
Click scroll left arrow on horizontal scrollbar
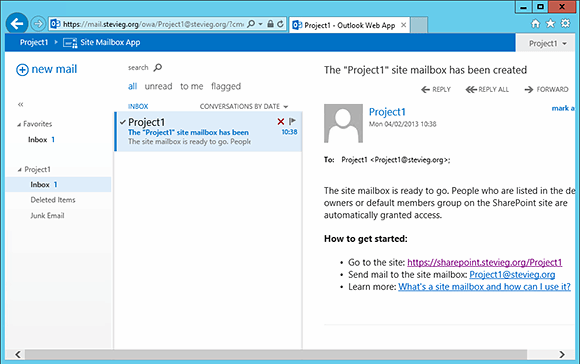pyautogui.click(x=18, y=354)
